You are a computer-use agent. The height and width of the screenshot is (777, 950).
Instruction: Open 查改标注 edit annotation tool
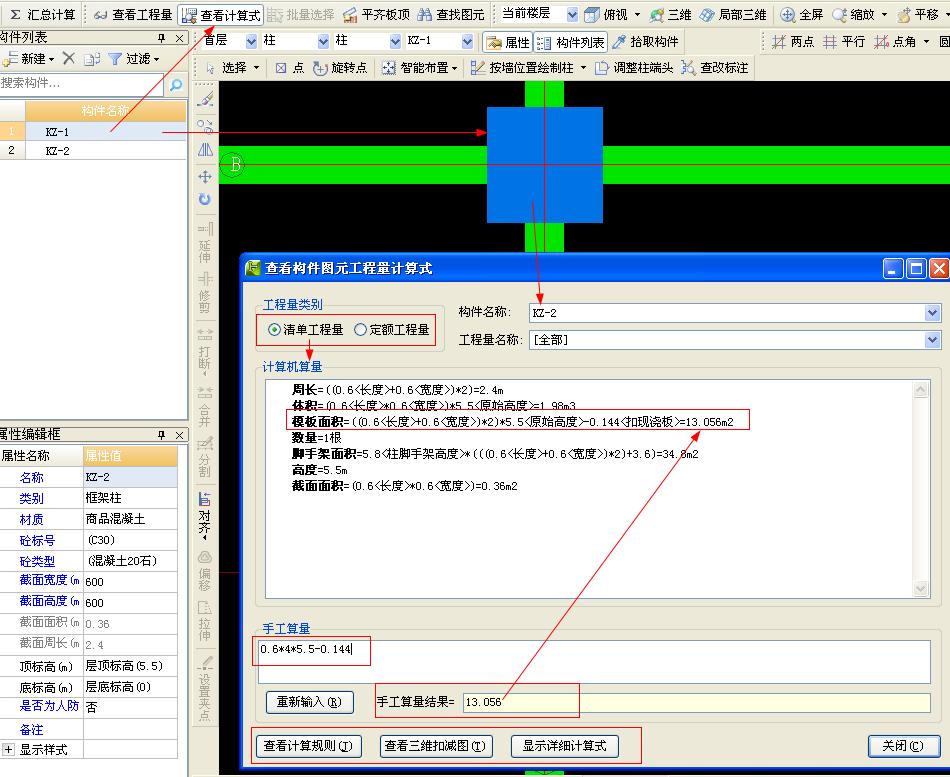(x=714, y=68)
